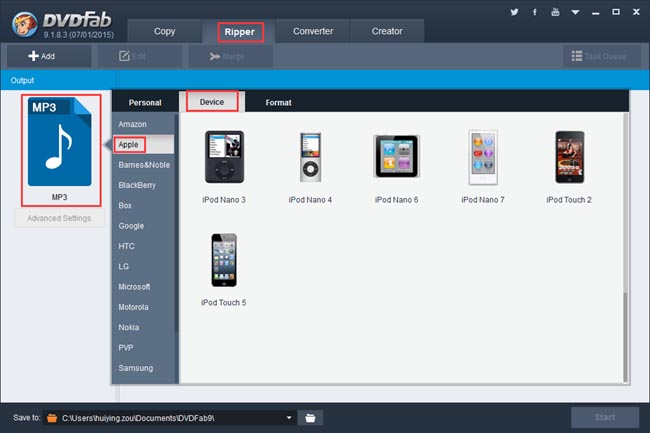
Task: Select the Personal profile tab
Action: point(145,102)
